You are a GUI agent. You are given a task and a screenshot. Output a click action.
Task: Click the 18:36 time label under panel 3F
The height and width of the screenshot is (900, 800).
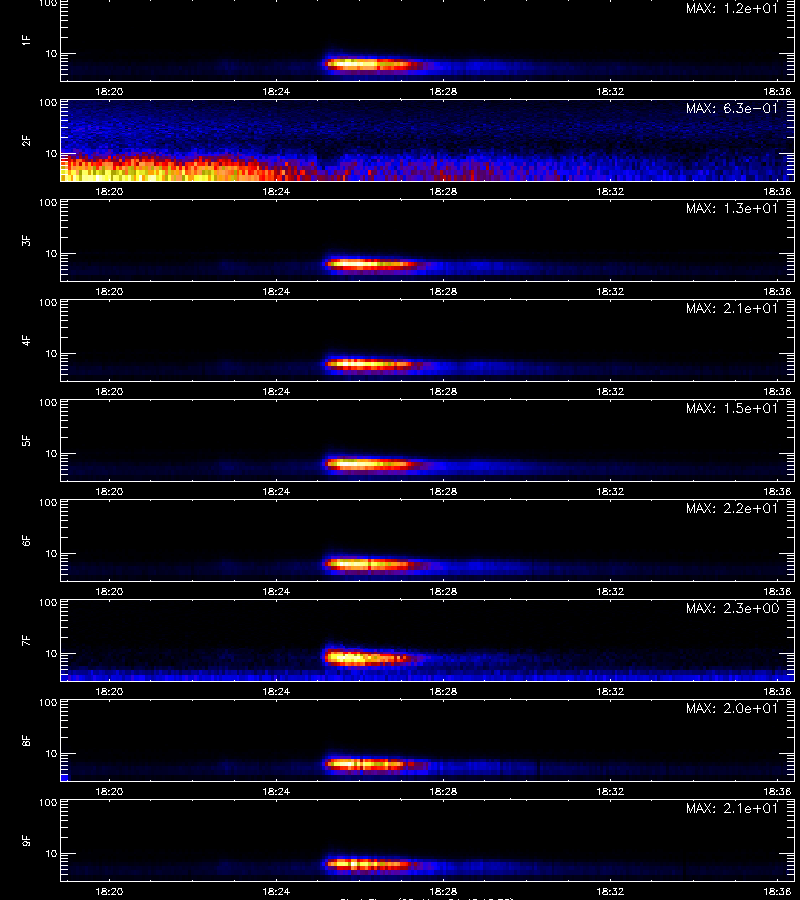[777, 291]
